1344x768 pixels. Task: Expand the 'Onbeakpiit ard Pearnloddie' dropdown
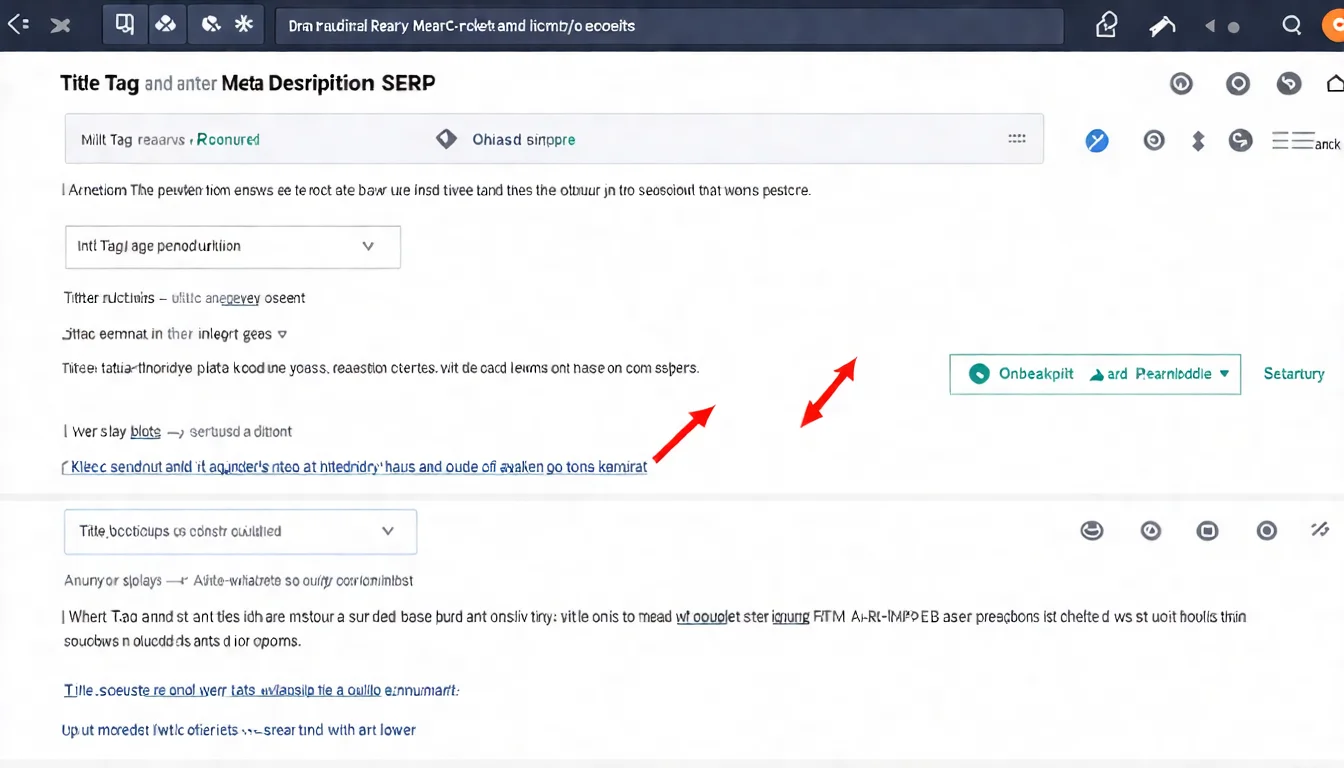(x=1095, y=374)
